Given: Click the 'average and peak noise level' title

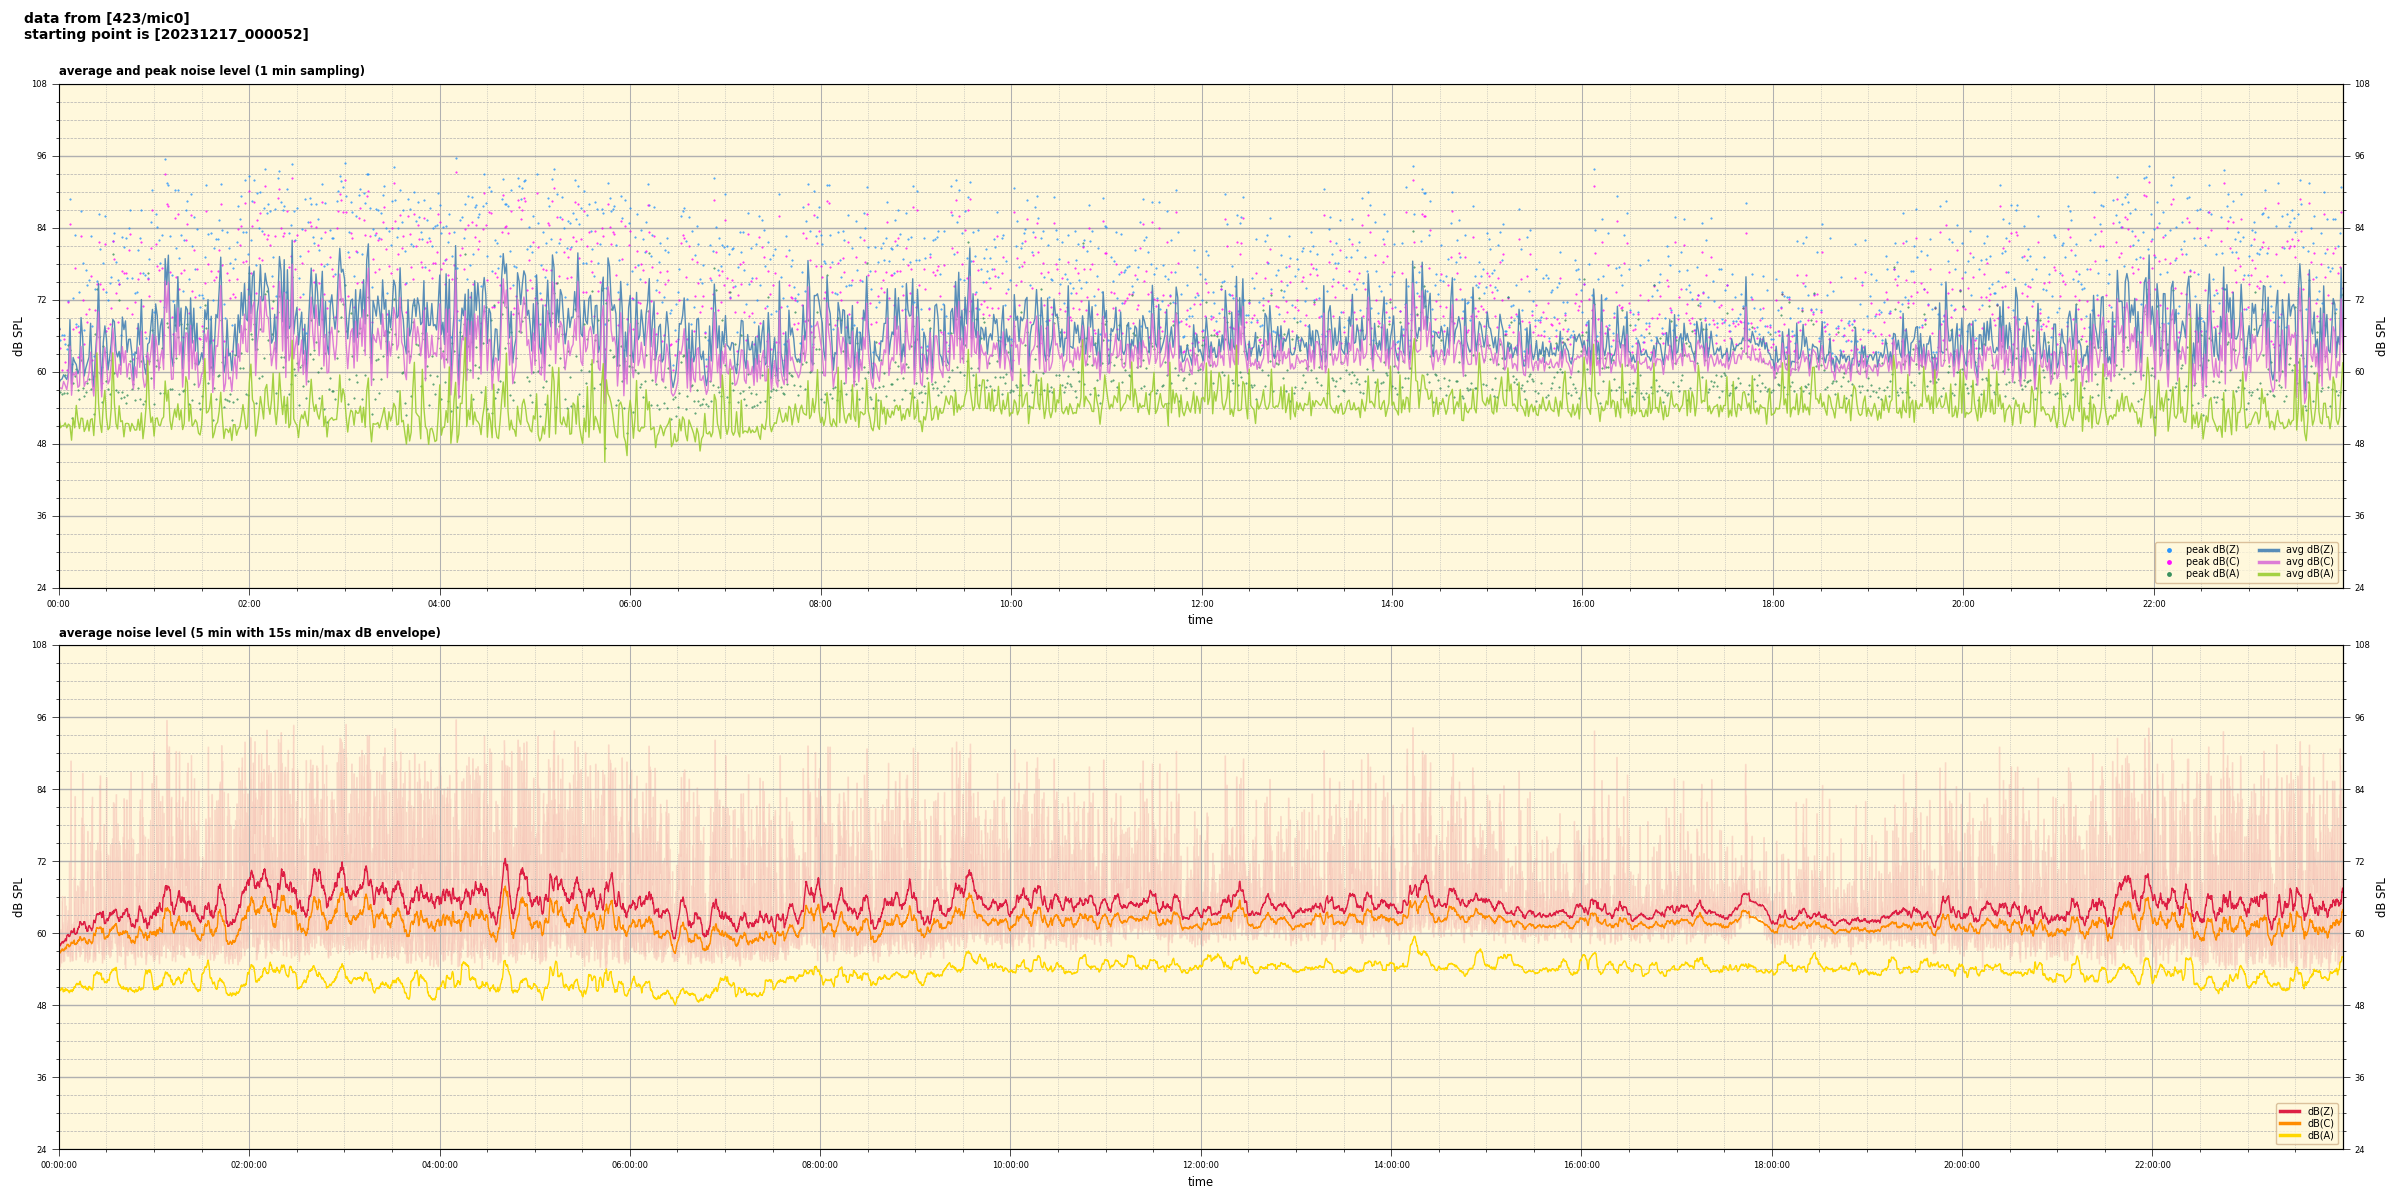Looking at the screenshot, I should [x=211, y=71].
